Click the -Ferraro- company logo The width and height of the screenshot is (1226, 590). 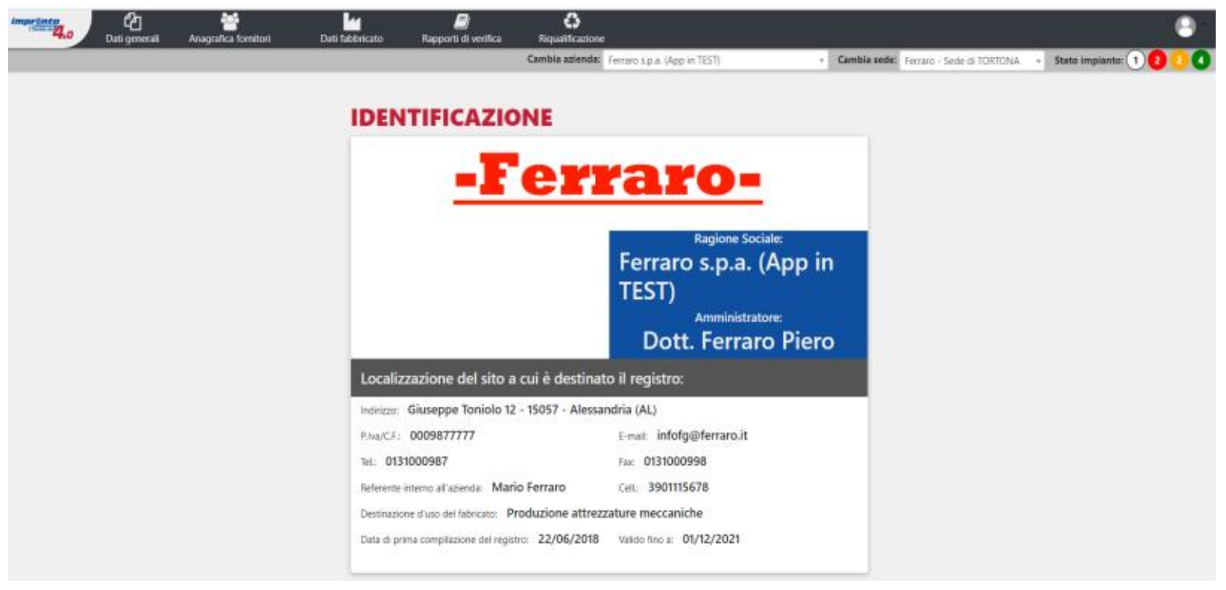(x=608, y=181)
